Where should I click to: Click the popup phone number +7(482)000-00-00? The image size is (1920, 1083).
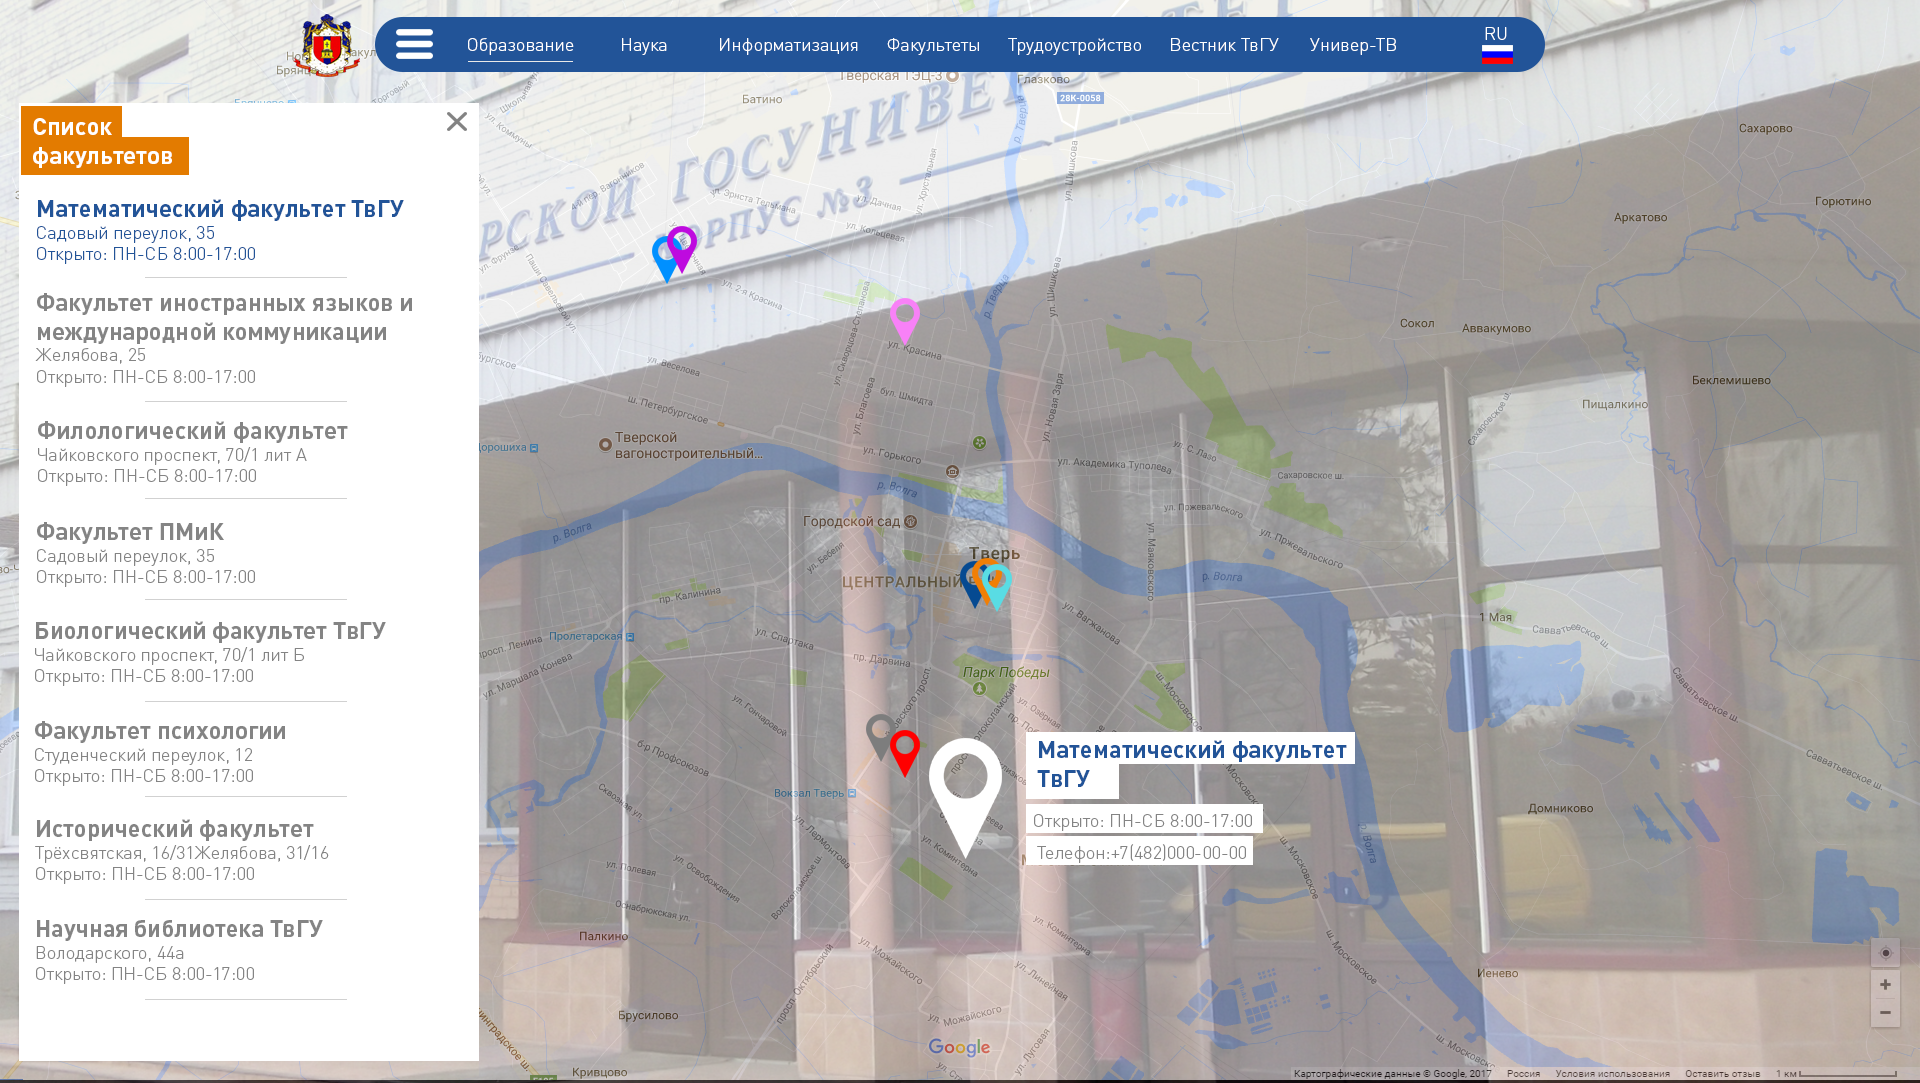tap(1179, 853)
